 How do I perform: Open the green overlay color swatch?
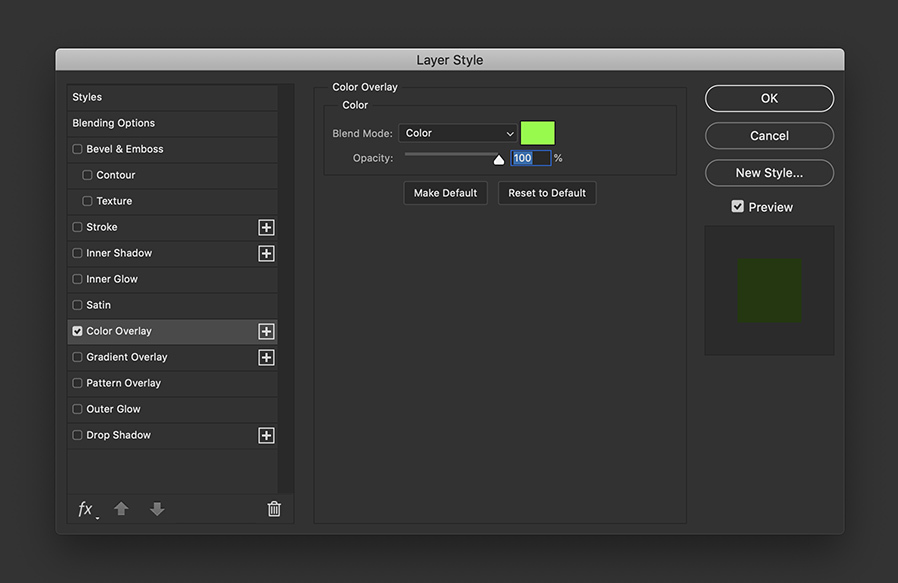click(537, 133)
